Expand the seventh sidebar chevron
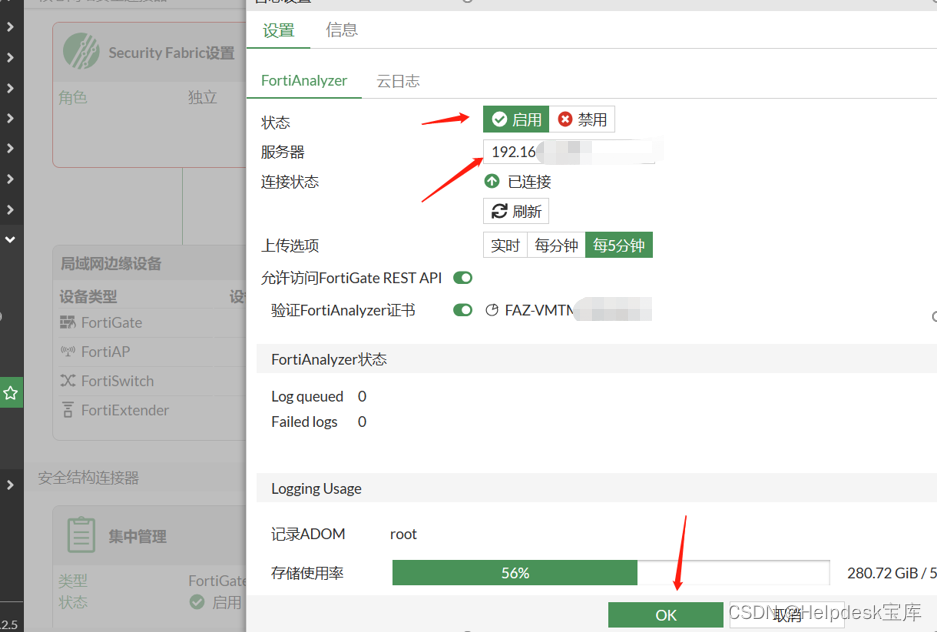 coord(11,209)
